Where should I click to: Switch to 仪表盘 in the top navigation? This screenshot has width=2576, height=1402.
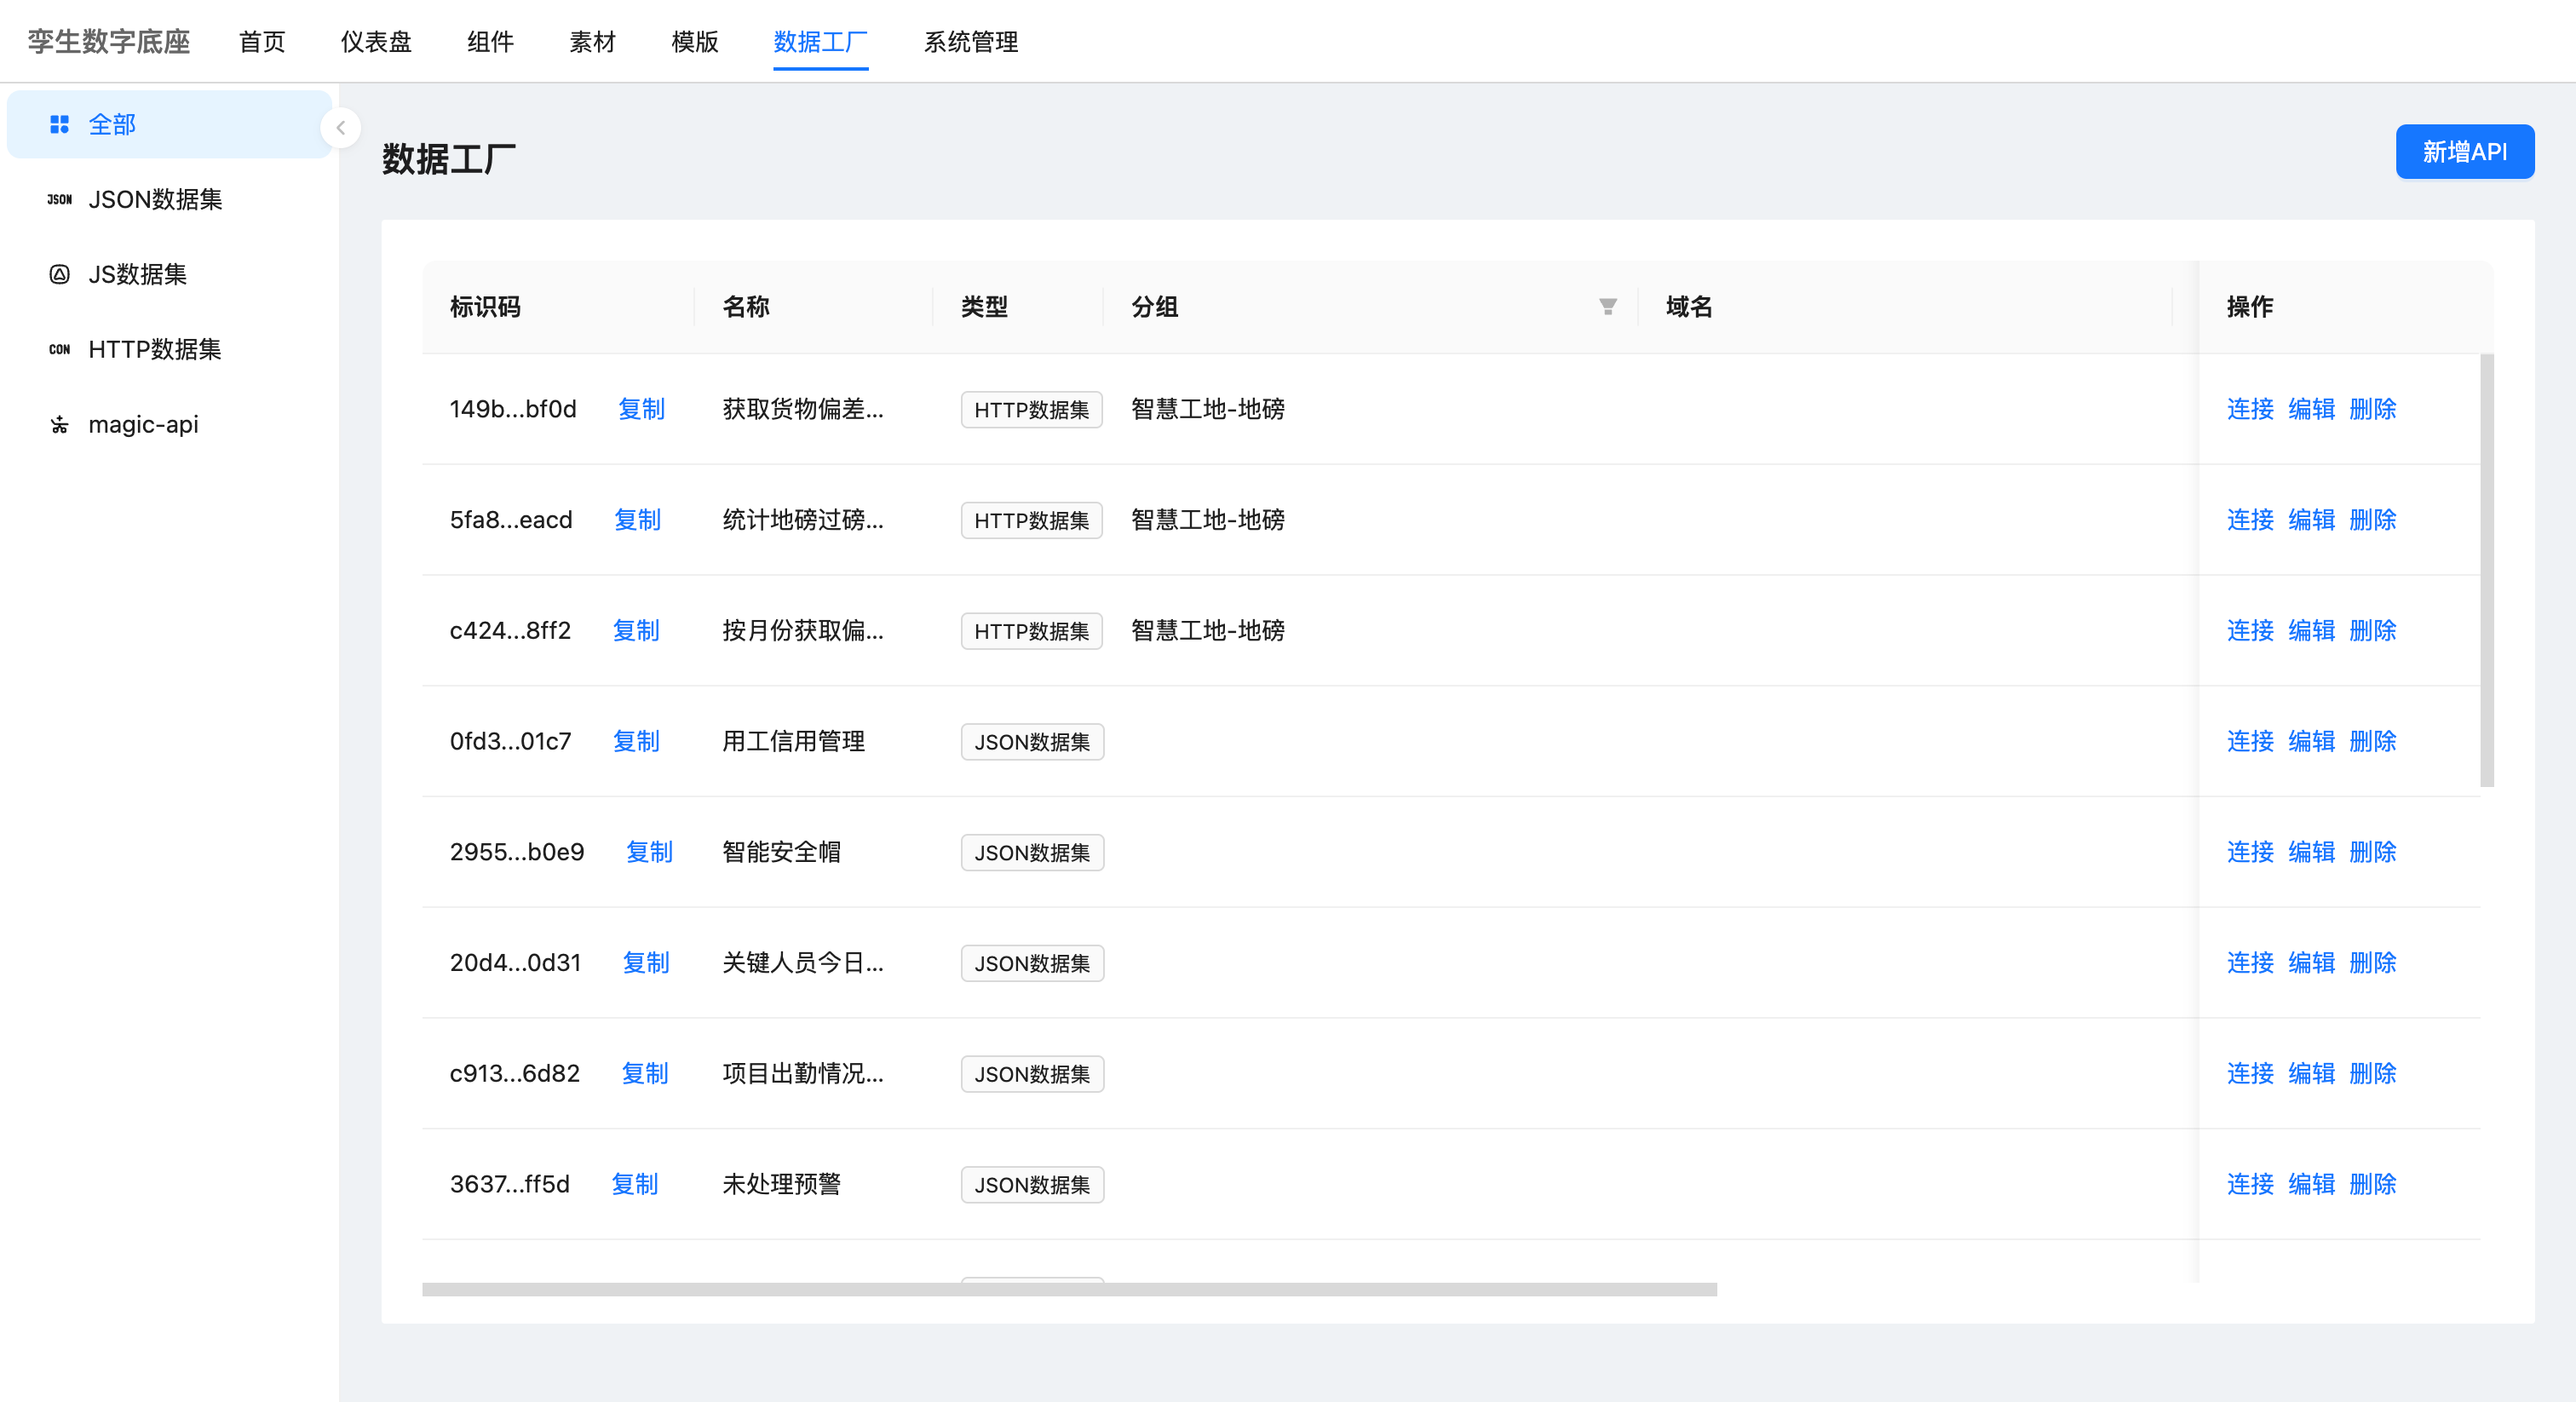coord(376,41)
